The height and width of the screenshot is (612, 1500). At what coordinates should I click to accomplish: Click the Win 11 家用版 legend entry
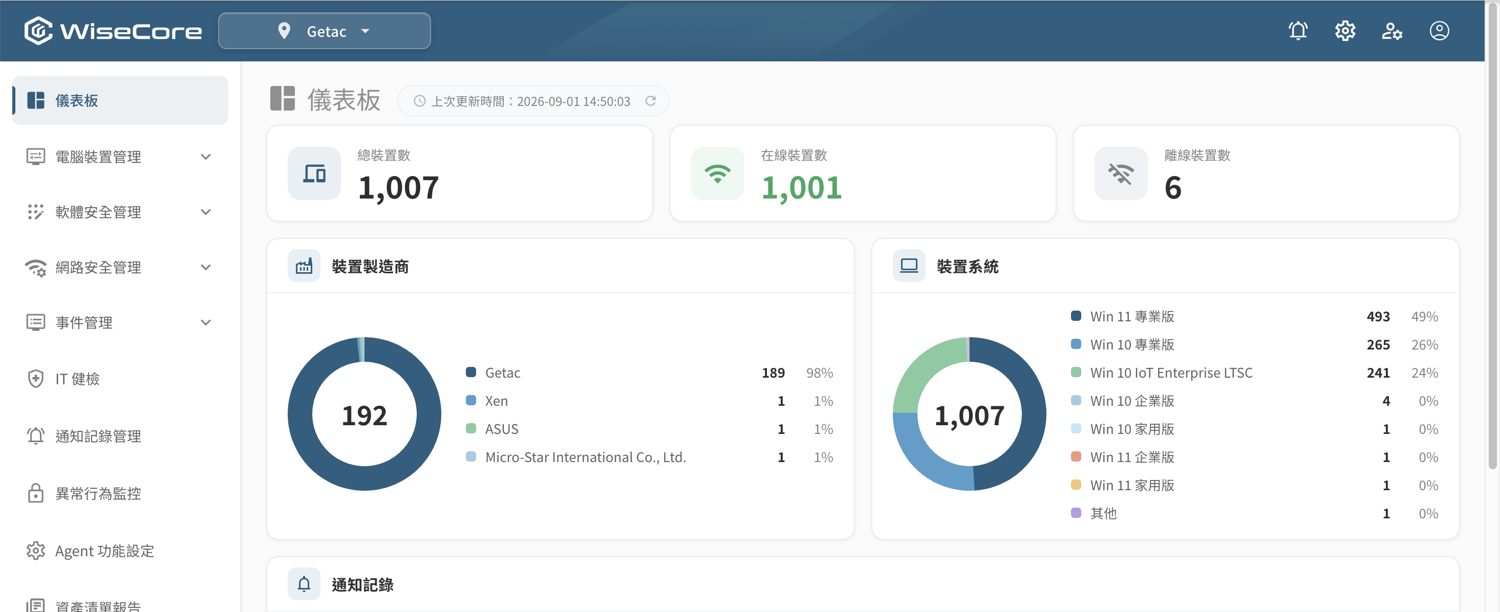[1254, 485]
